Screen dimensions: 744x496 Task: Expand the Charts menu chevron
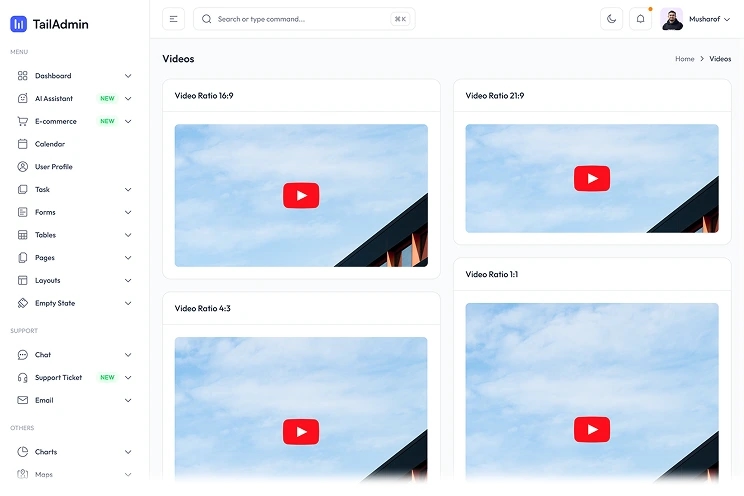[x=128, y=452]
